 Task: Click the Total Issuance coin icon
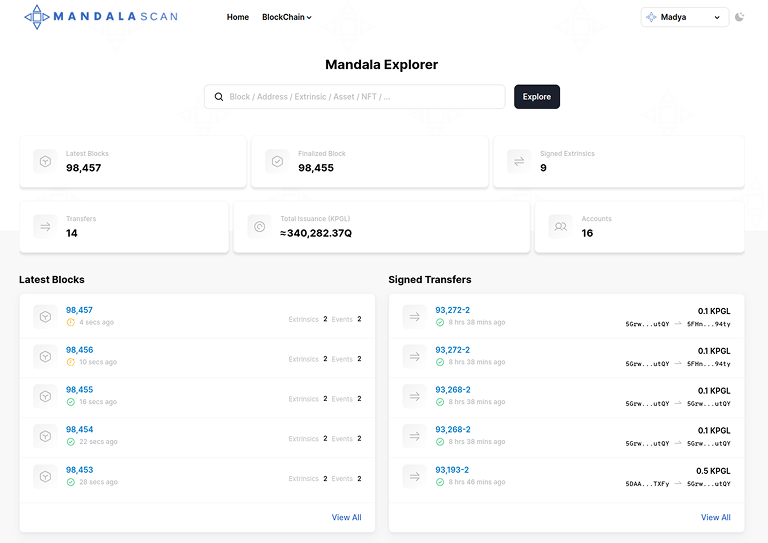pyautogui.click(x=259, y=226)
